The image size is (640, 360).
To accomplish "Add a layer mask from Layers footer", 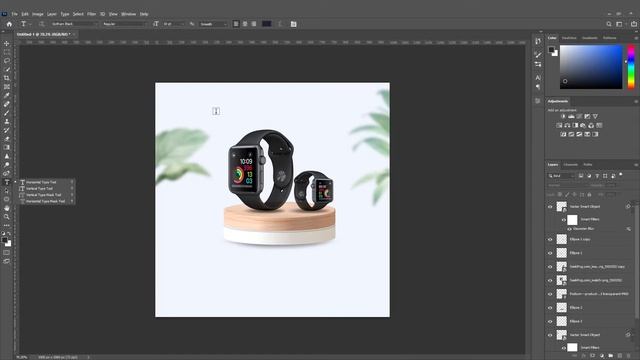I will (593, 356).
